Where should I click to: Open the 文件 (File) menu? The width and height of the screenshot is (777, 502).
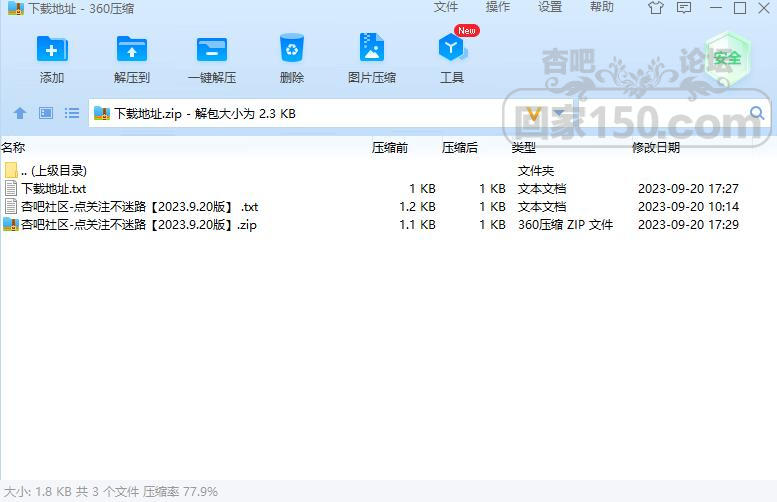click(x=446, y=8)
